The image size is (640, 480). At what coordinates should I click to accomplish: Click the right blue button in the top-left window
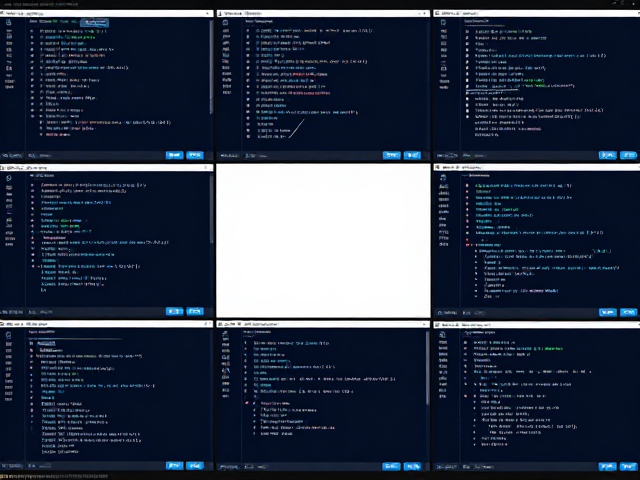tap(195, 155)
